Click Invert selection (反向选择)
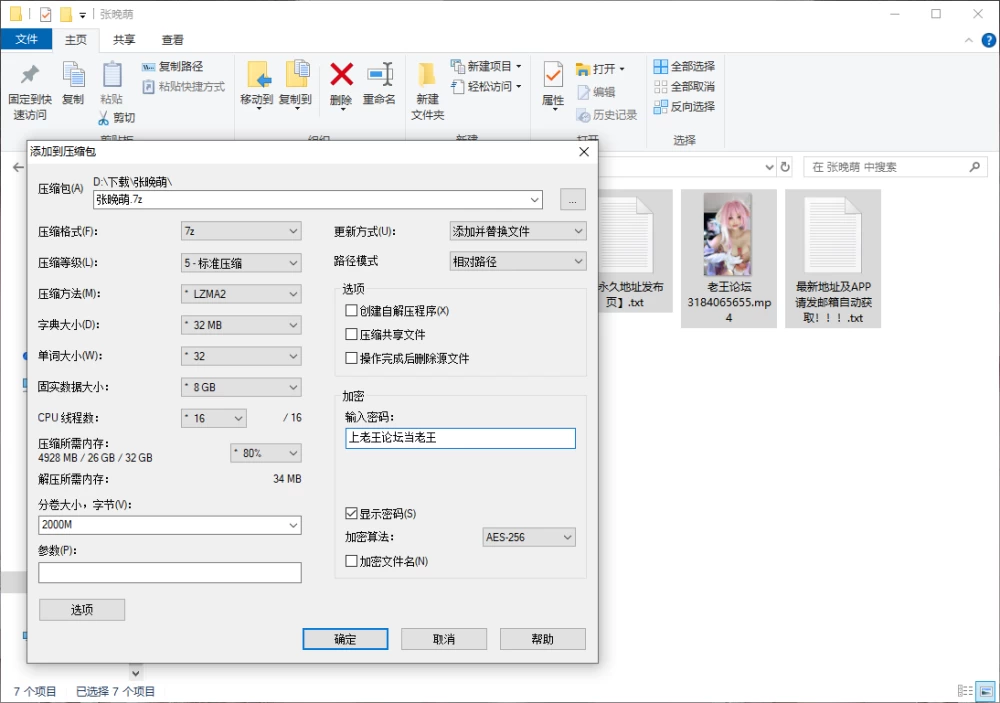This screenshot has width=1000, height=703. coord(684,107)
